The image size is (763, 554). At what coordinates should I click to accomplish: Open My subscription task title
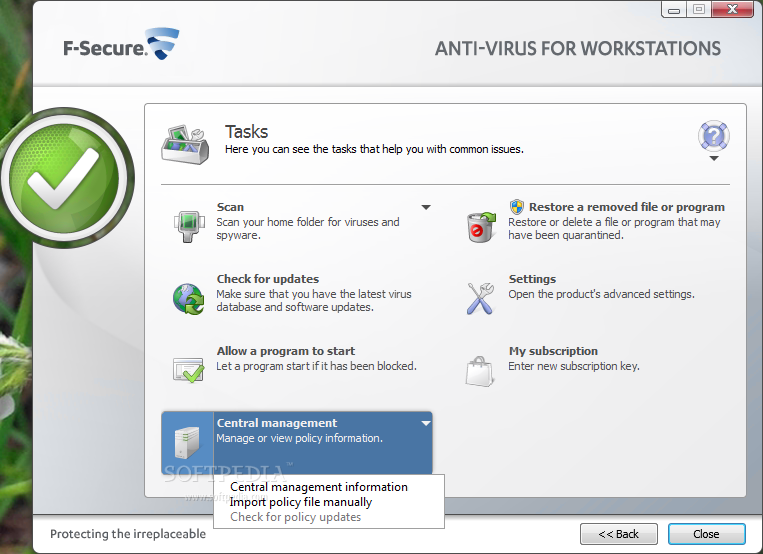553,351
